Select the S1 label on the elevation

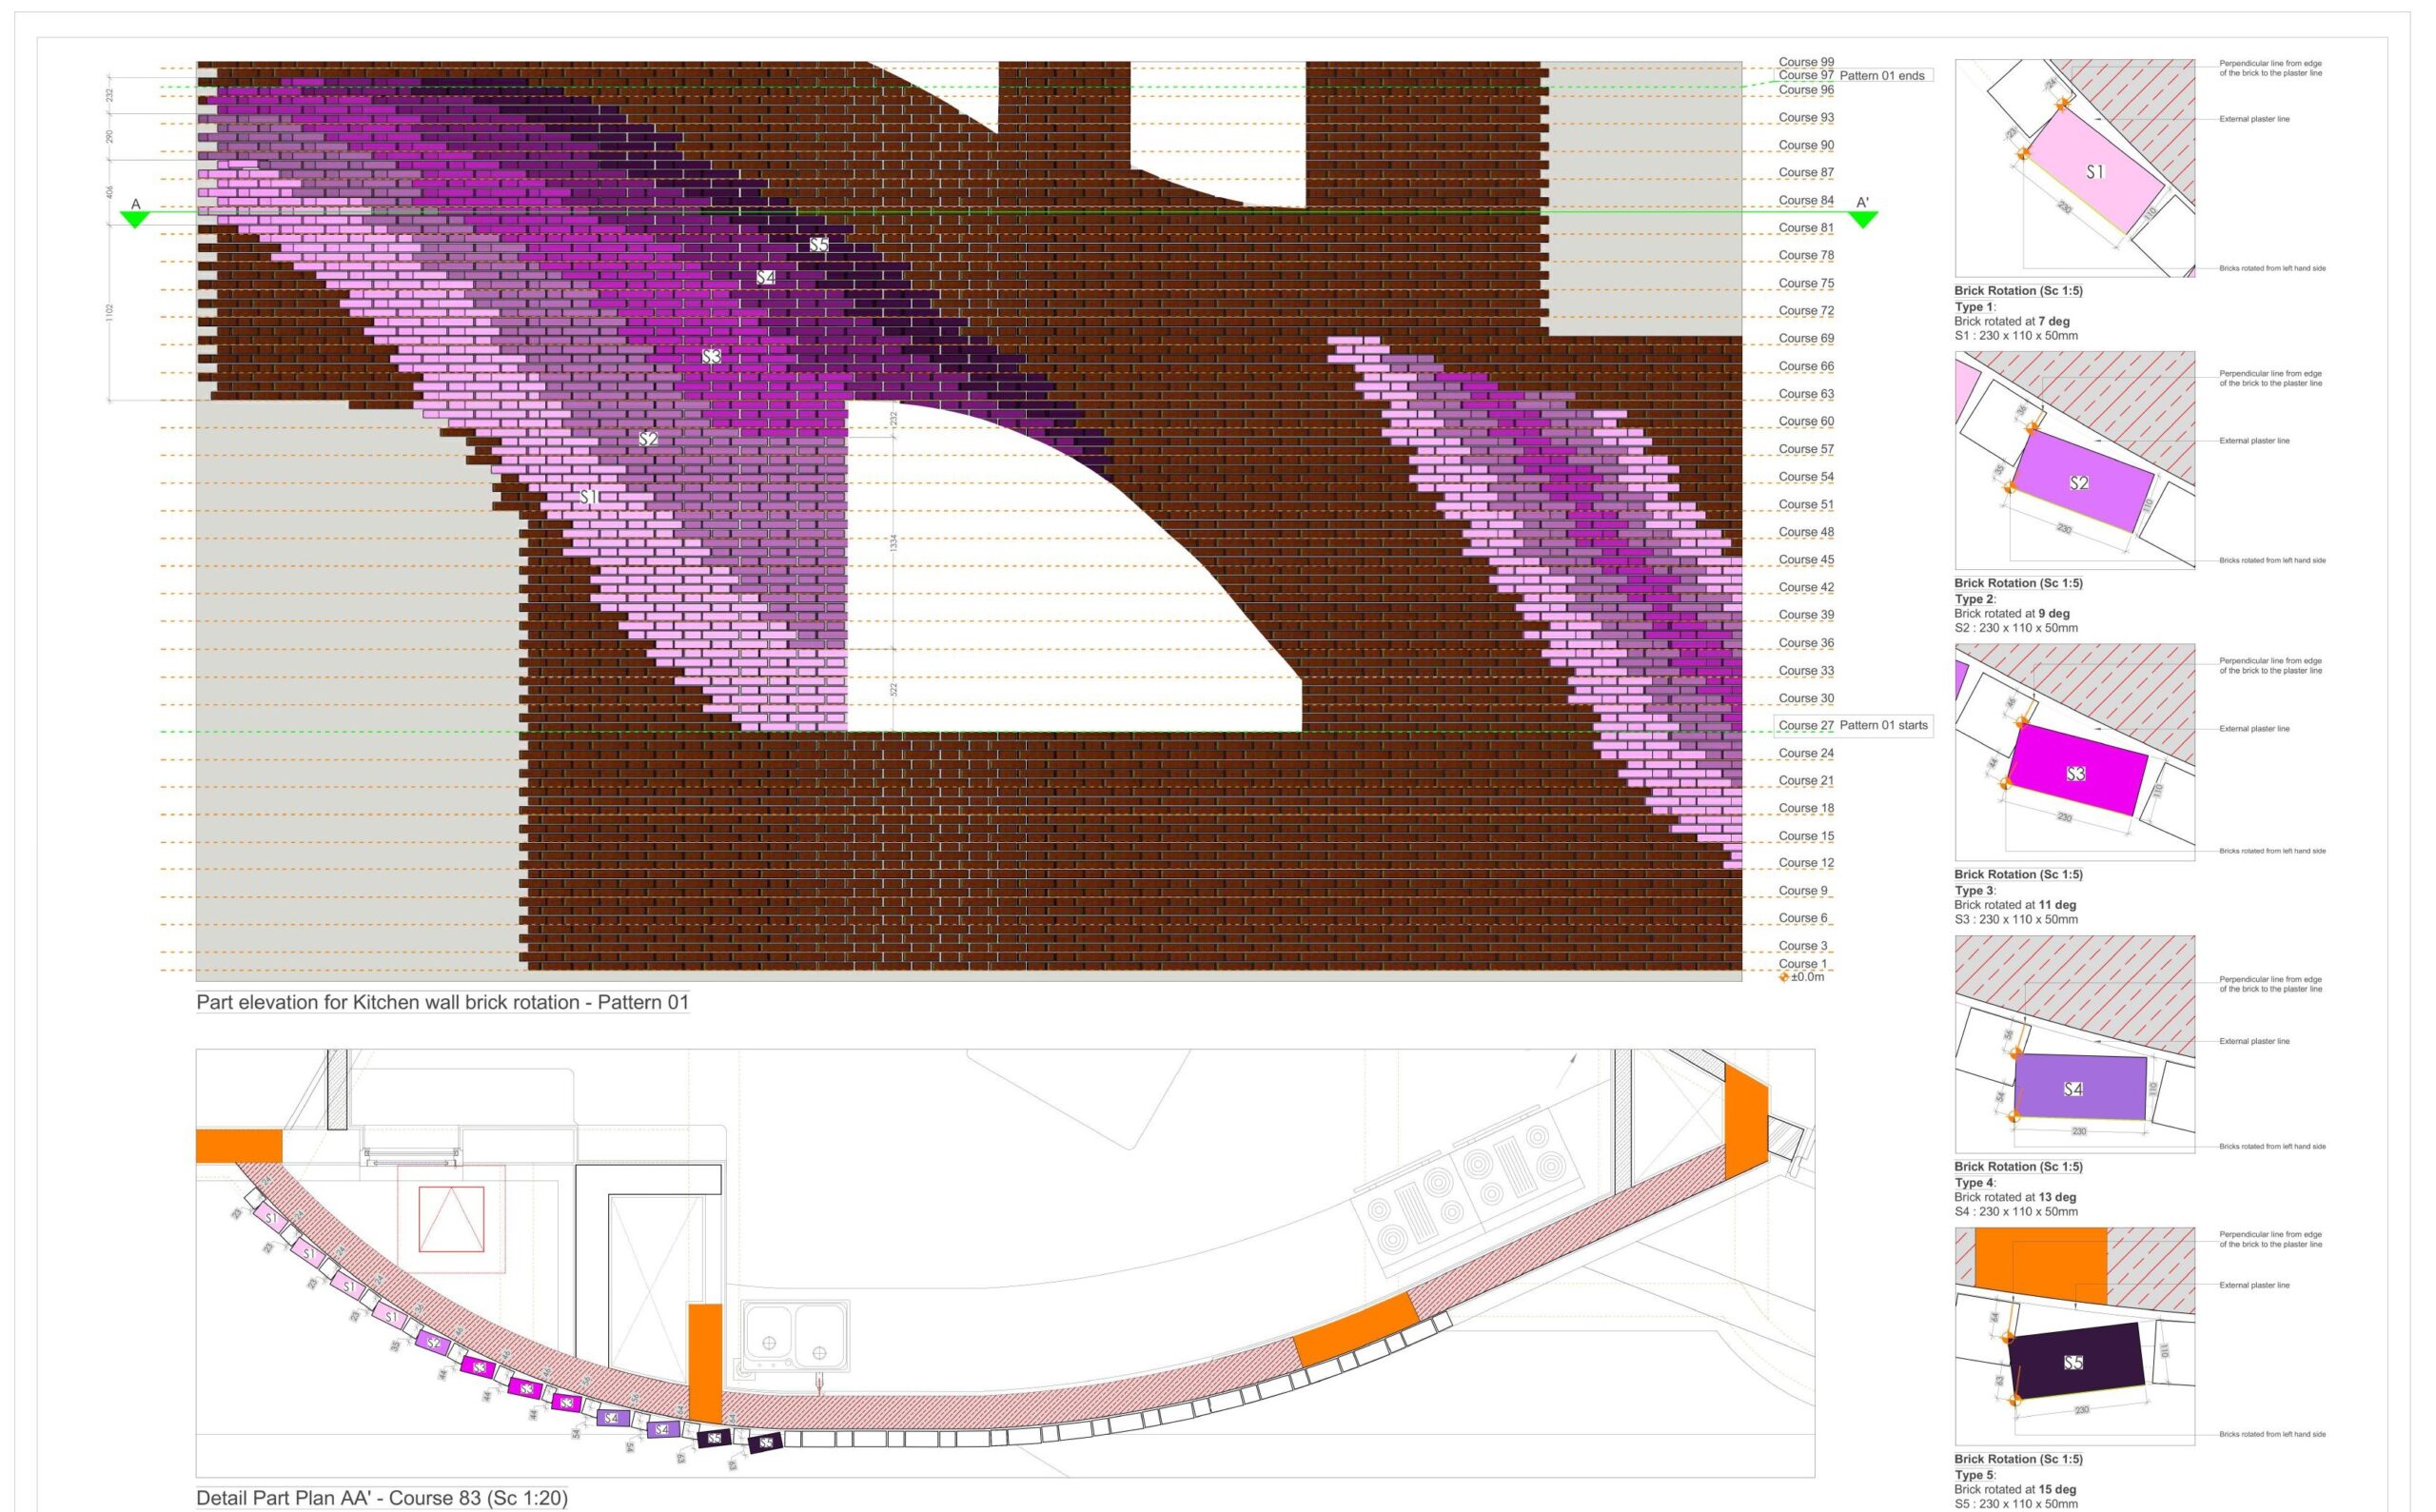[589, 497]
